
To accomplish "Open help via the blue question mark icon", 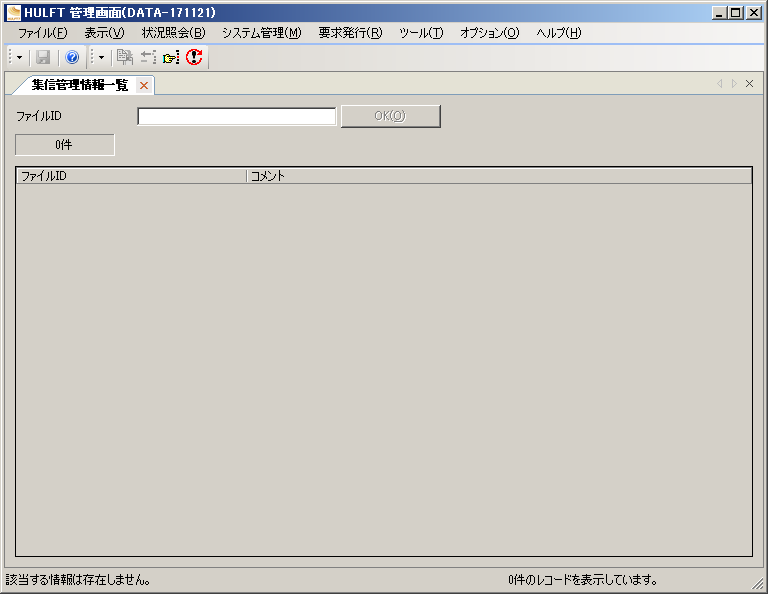I will (72, 57).
